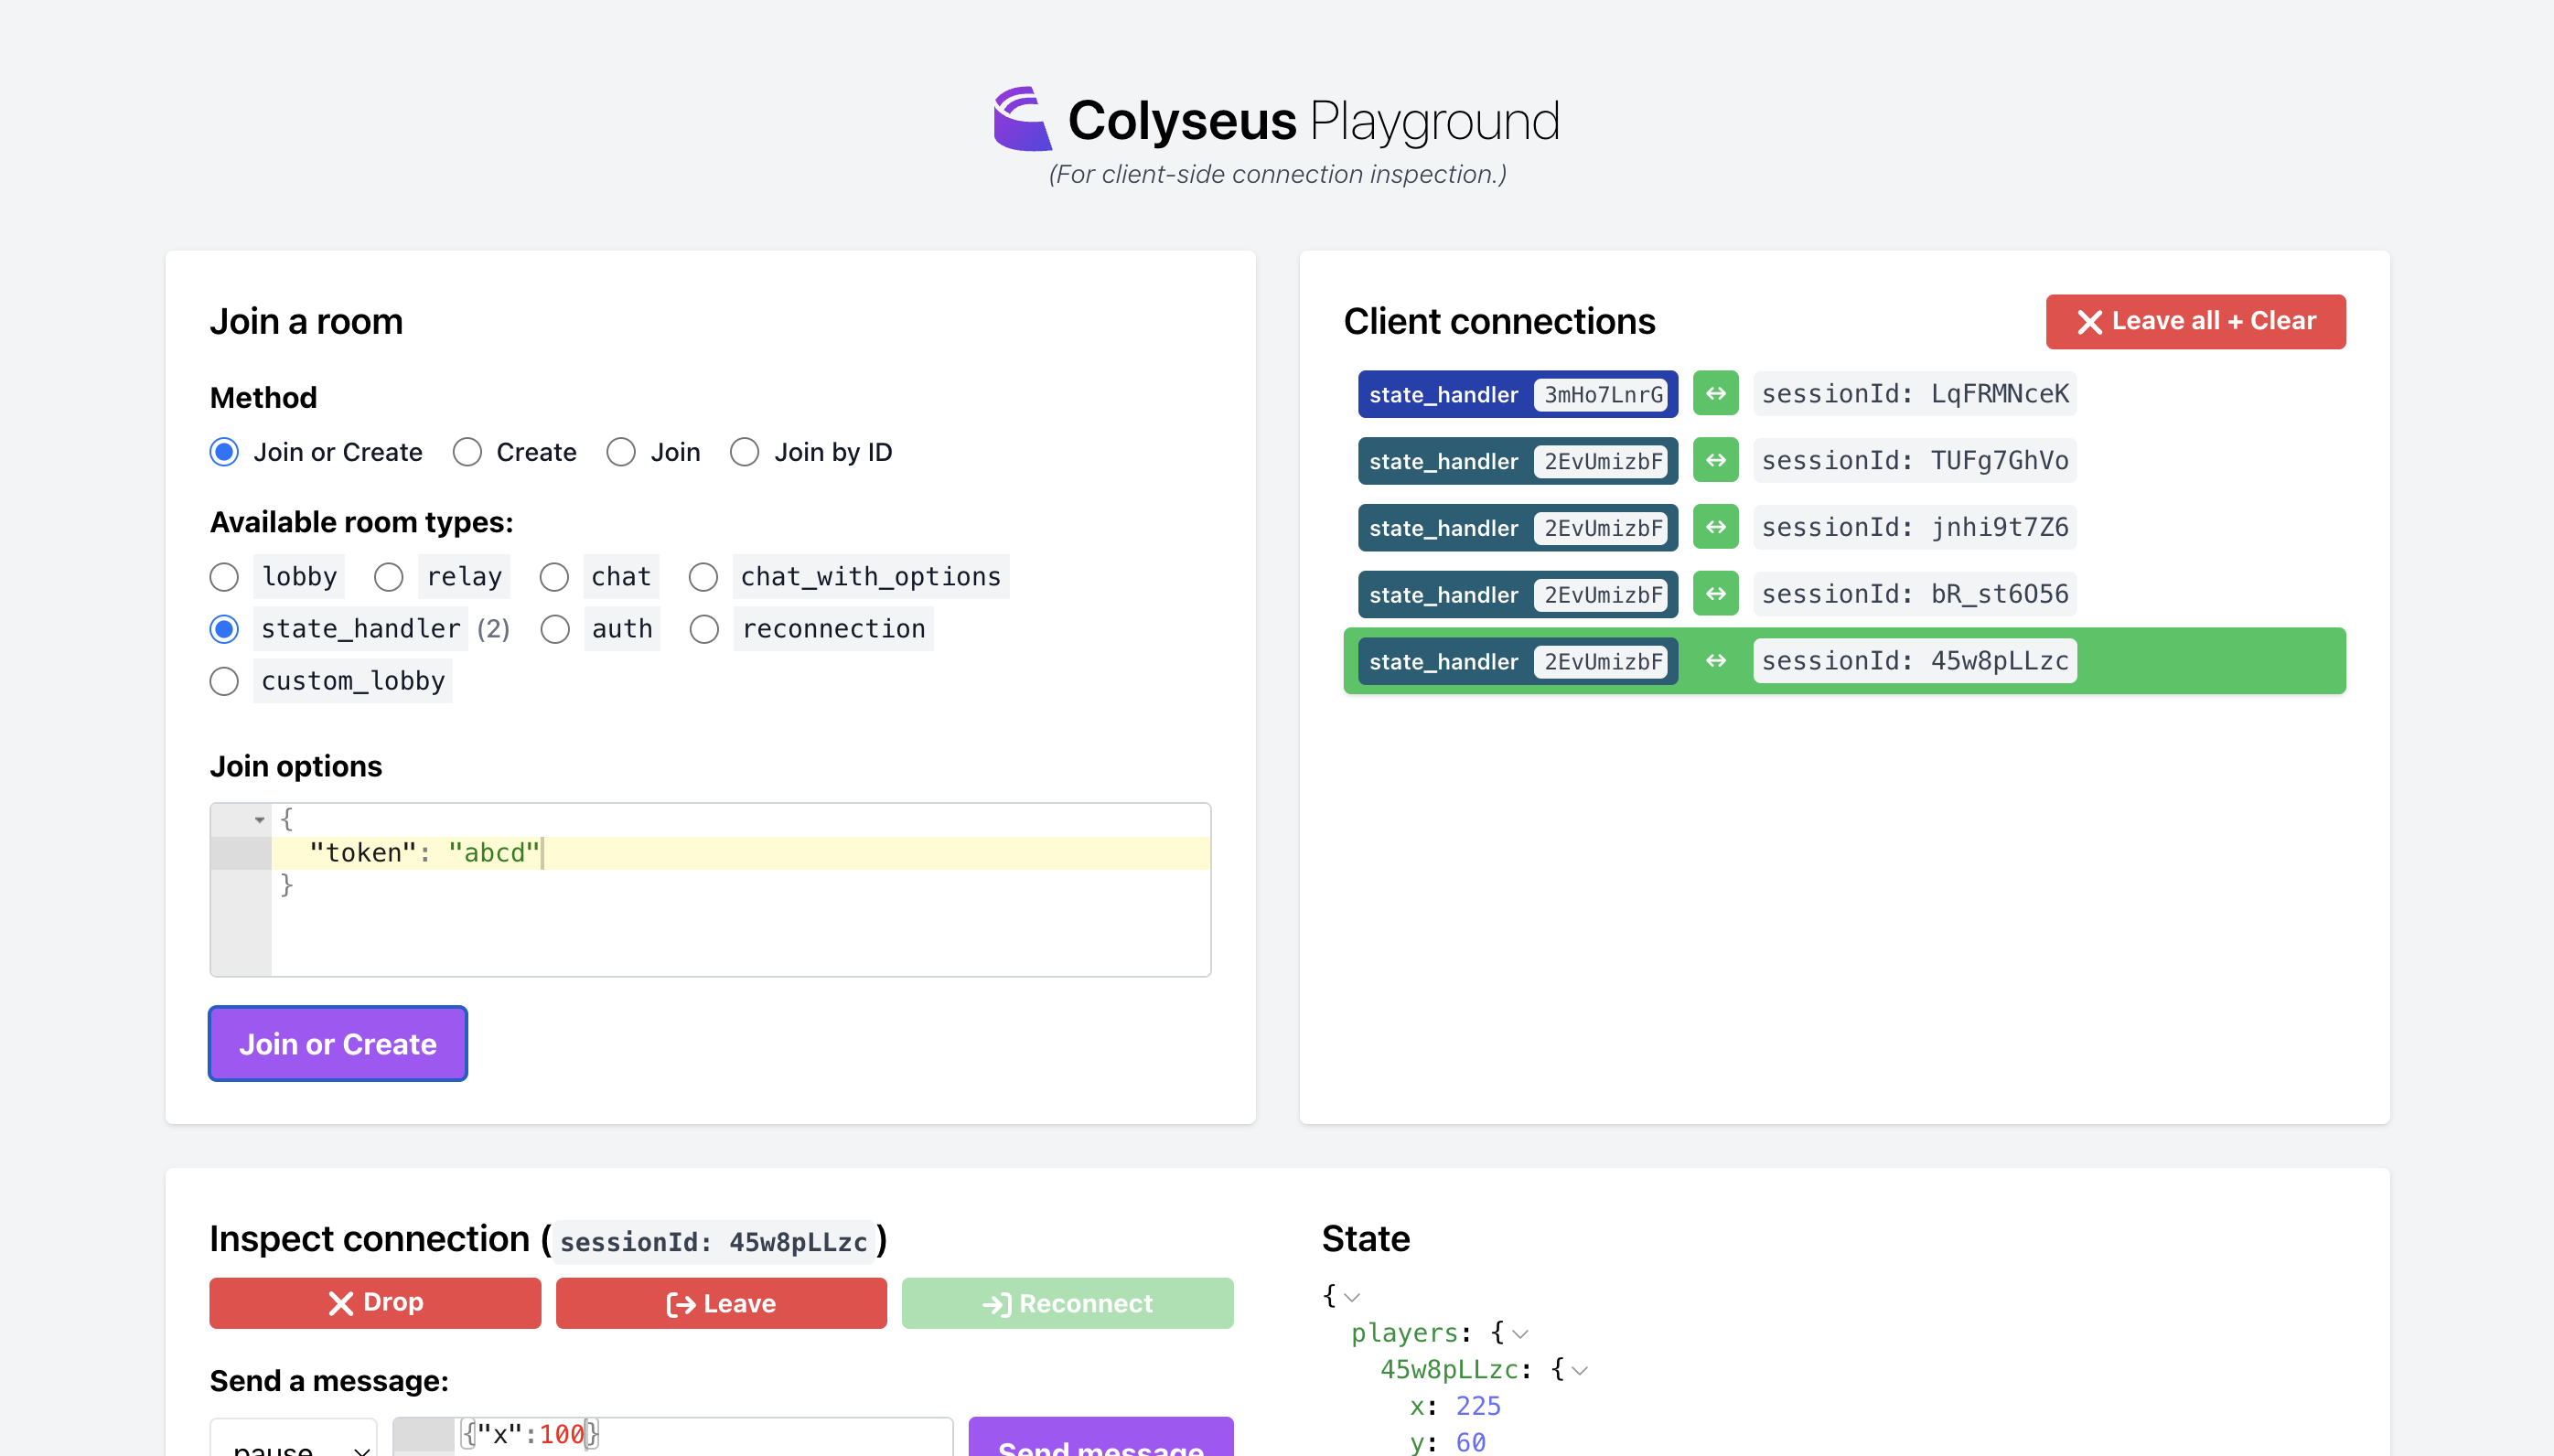
Task: Collapse the 45w8pLLzc player chevron
Action: pyautogui.click(x=1579, y=1370)
